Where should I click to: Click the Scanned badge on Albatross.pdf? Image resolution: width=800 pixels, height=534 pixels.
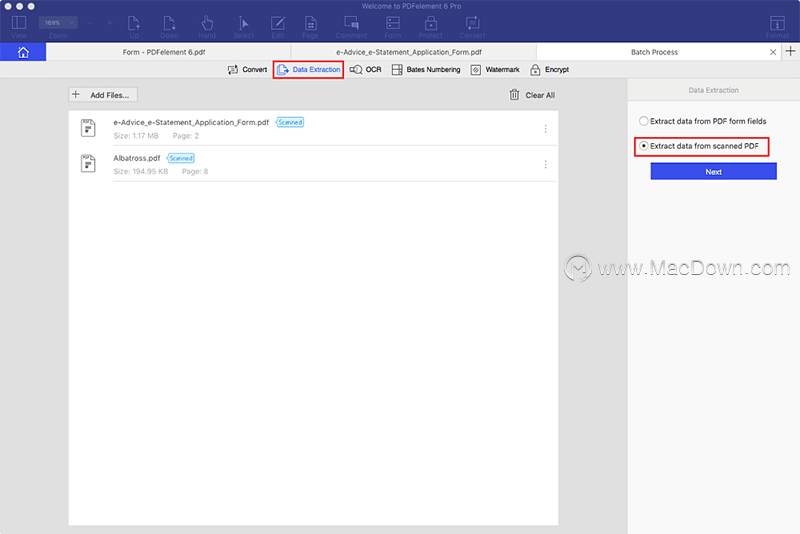[181, 158]
